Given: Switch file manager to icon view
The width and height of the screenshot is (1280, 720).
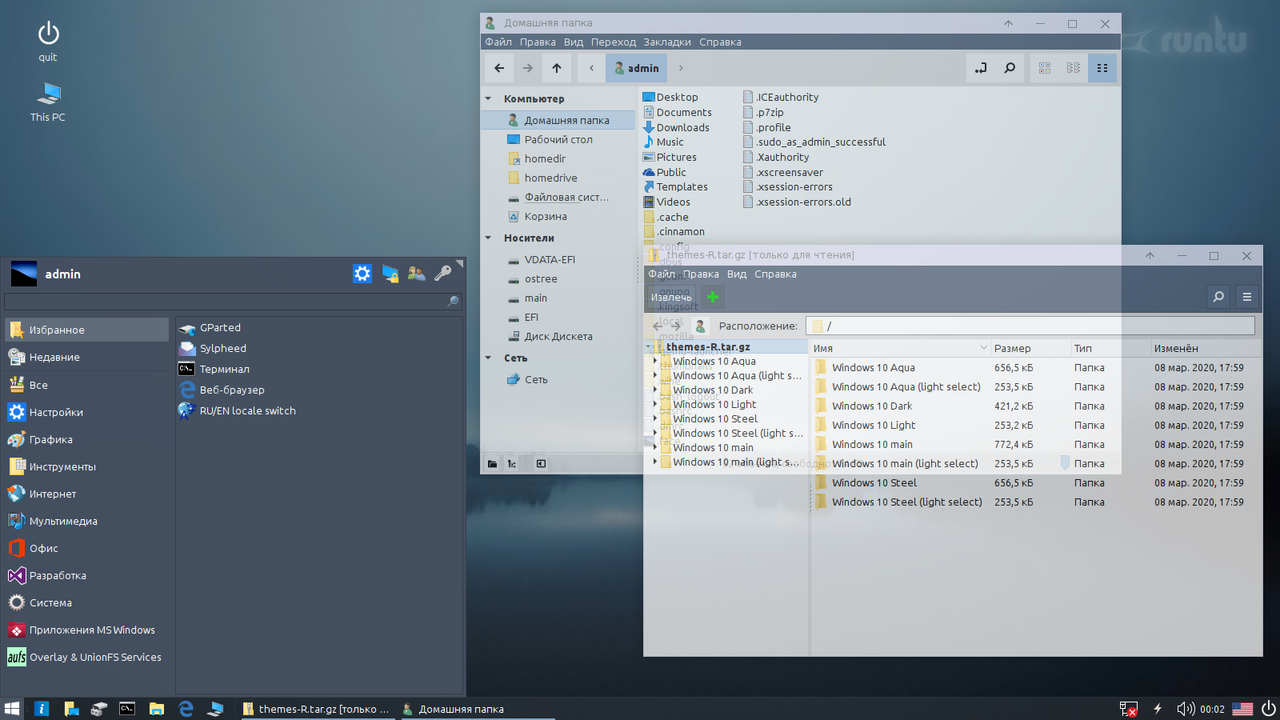Looking at the screenshot, I should [x=1045, y=68].
